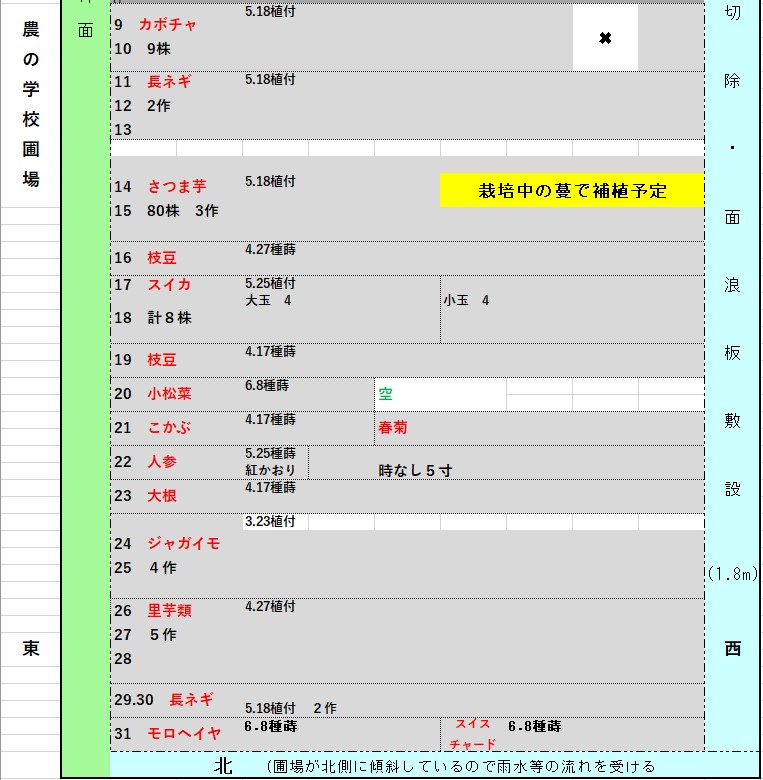Click the 東 direction label
The image size is (763, 780).
click(x=30, y=649)
